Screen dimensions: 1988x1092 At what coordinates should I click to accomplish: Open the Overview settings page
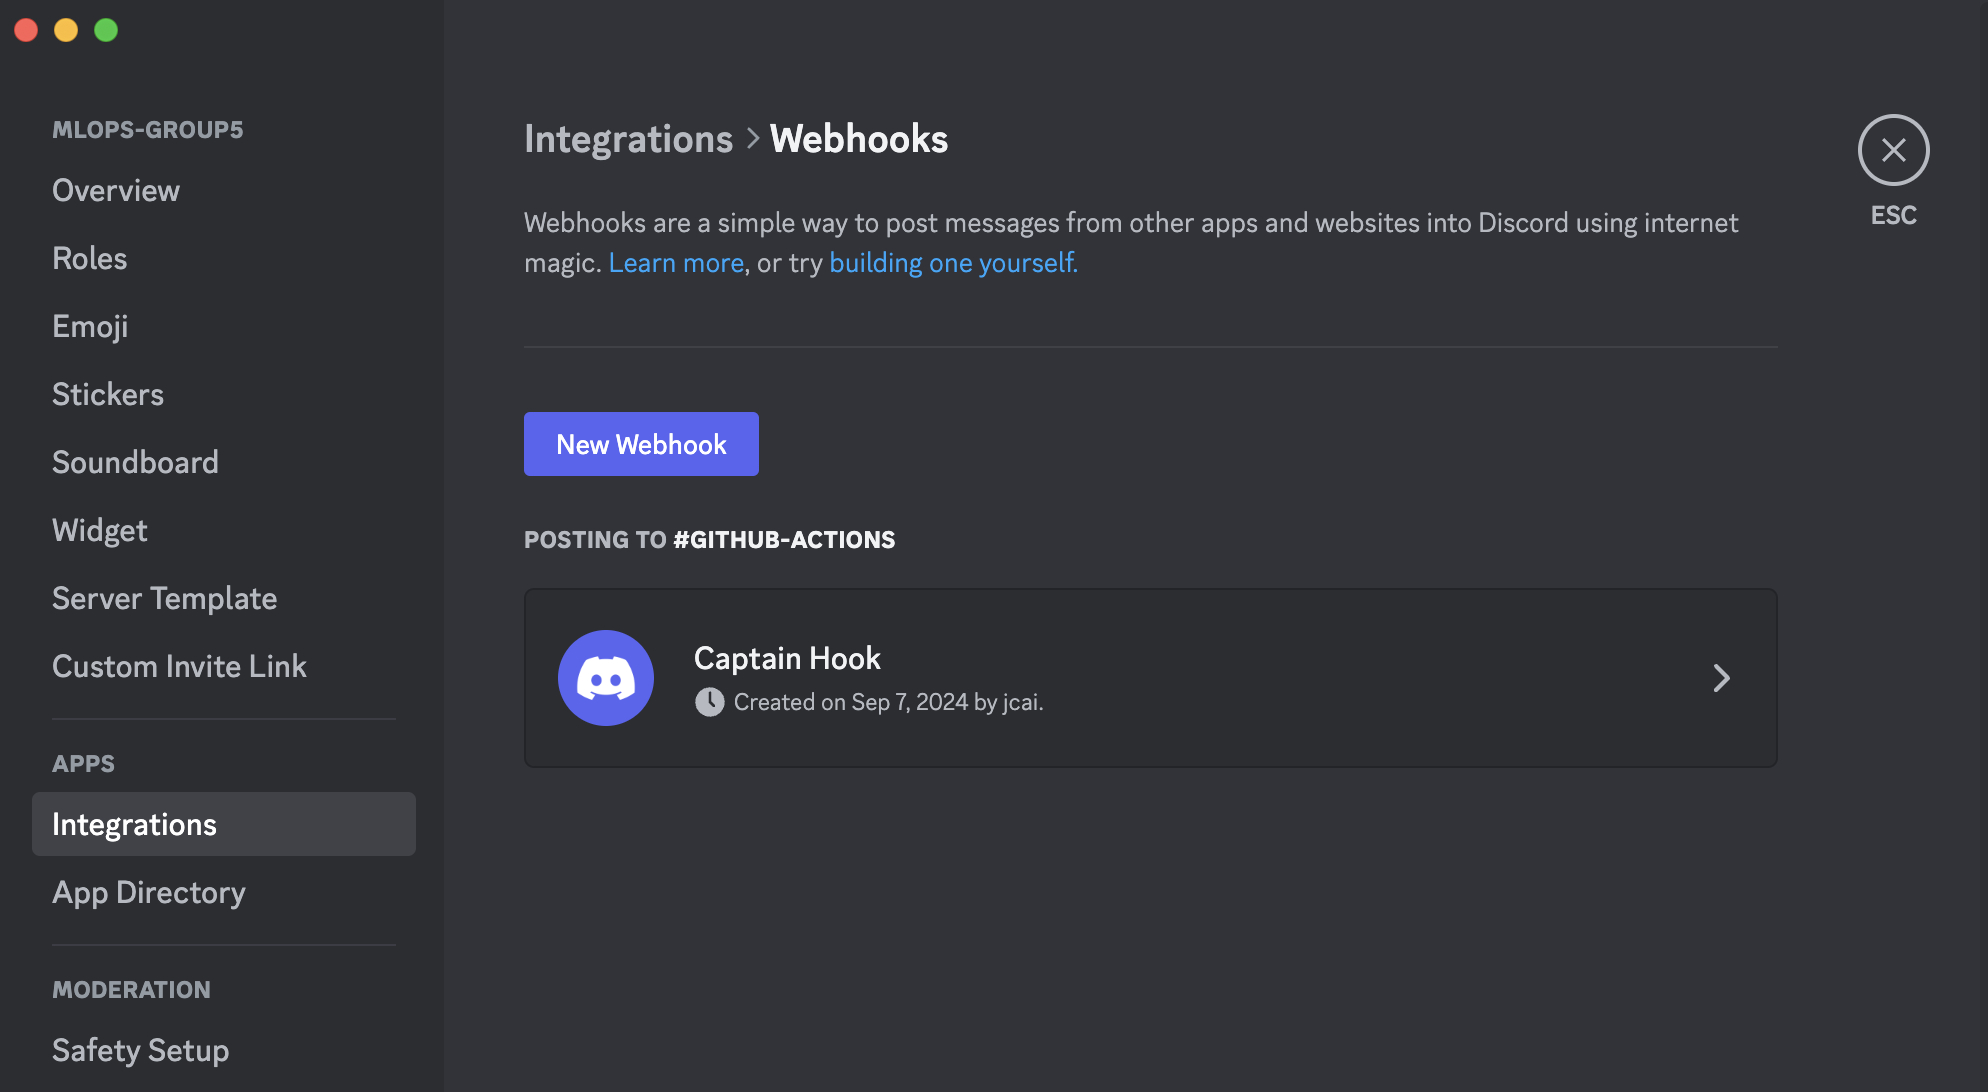pos(116,190)
